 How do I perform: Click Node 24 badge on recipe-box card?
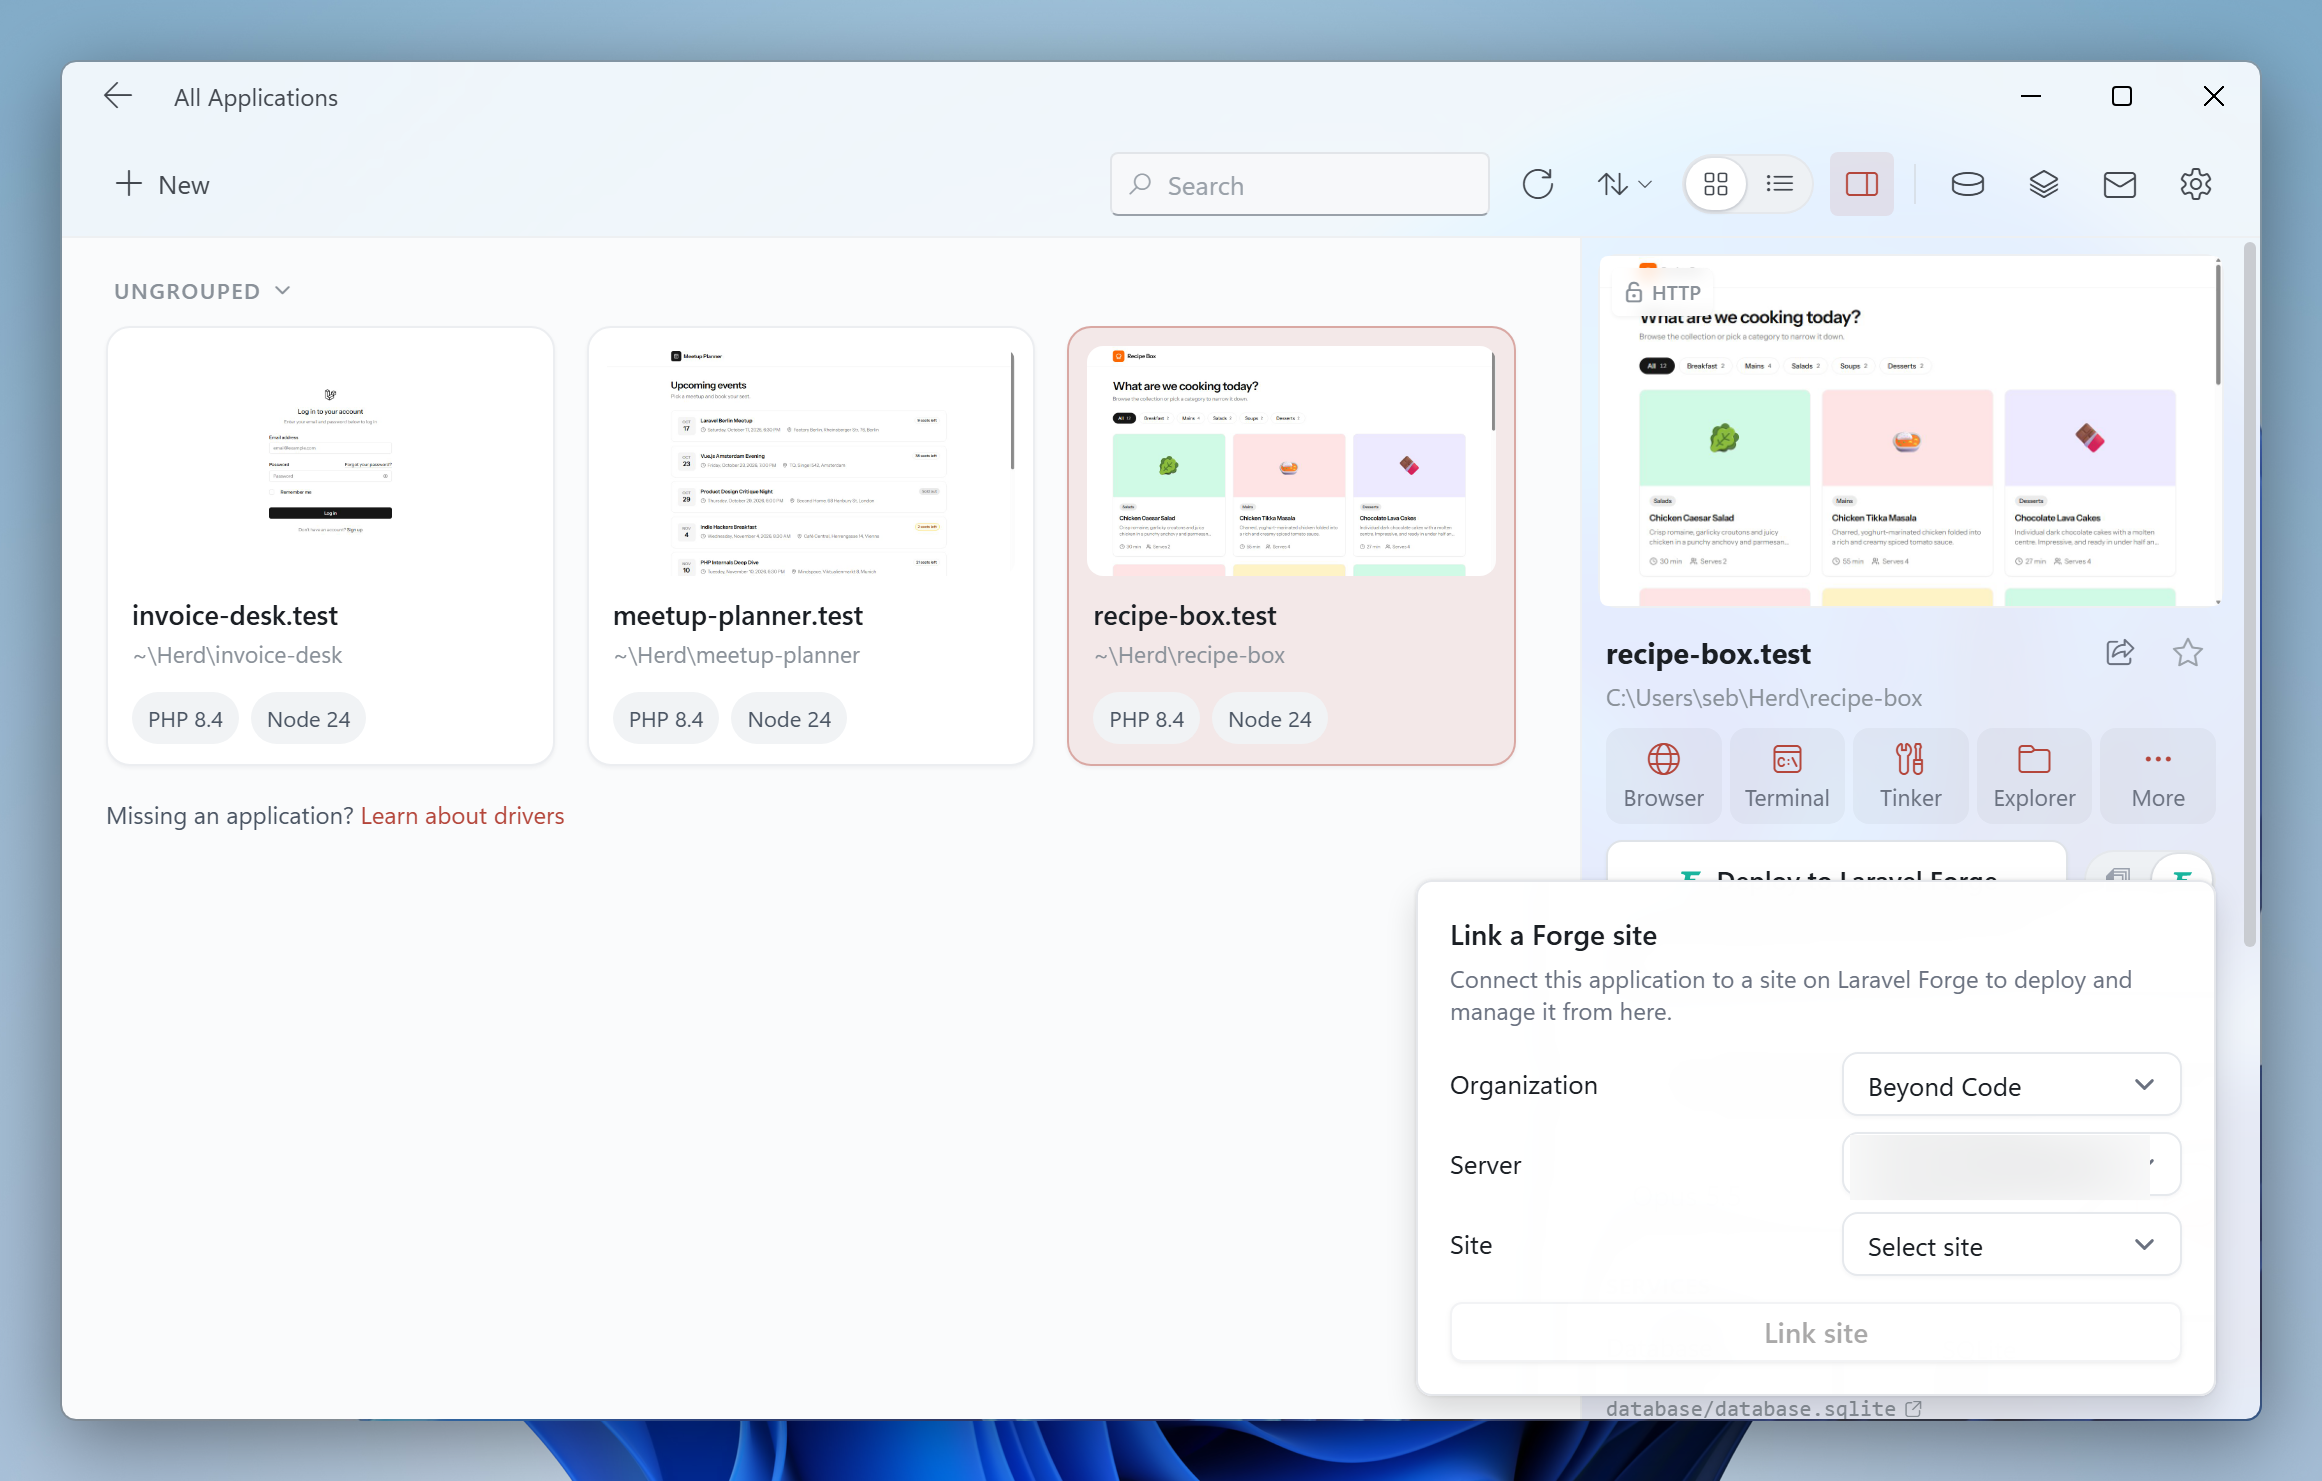coord(1269,719)
